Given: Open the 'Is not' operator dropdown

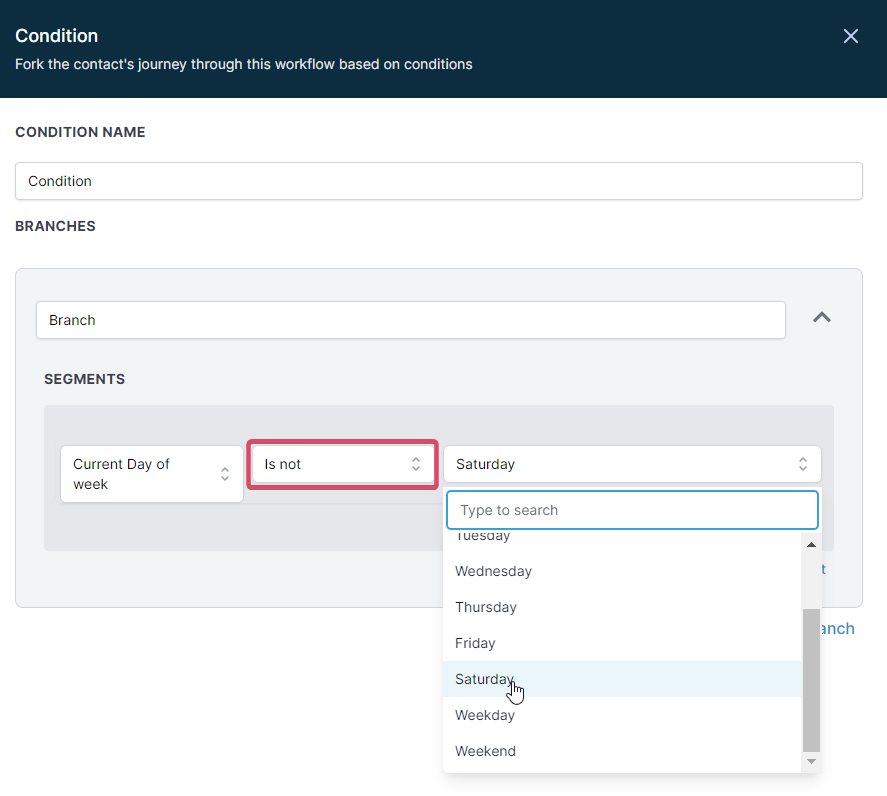Looking at the screenshot, I should pyautogui.click(x=342, y=464).
